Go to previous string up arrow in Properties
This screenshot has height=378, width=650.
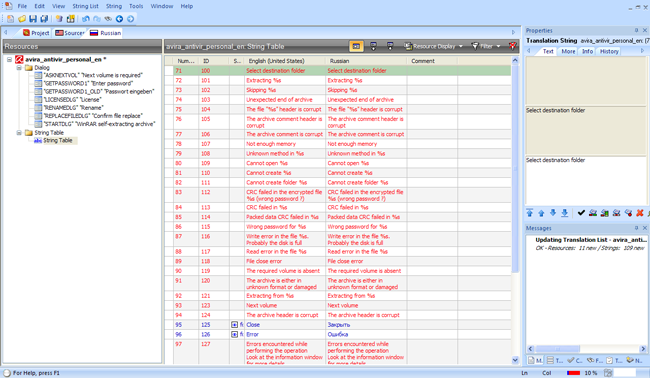pyautogui.click(x=541, y=213)
